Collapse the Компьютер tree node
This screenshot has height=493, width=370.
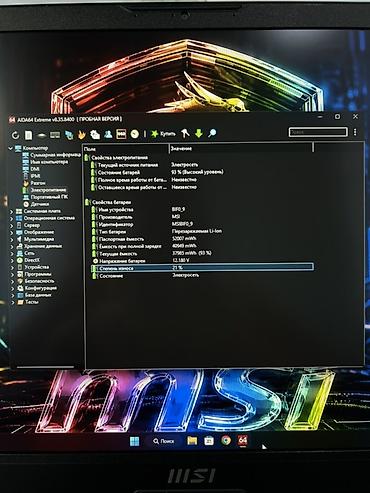click(11, 148)
